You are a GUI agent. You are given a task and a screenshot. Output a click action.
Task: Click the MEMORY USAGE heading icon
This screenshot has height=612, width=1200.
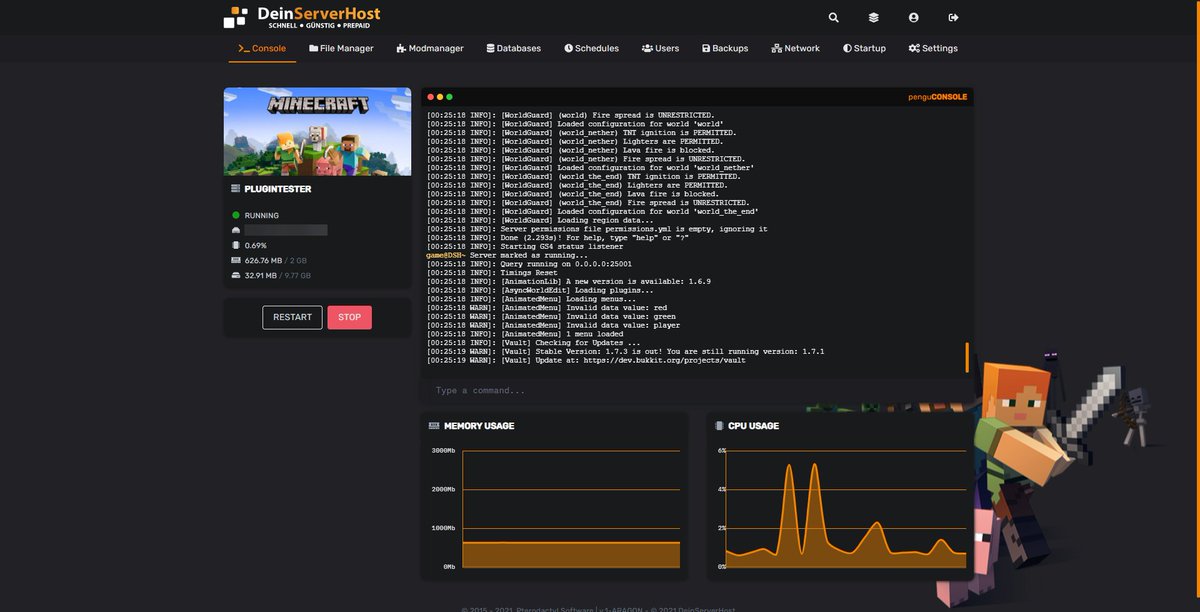tap(434, 426)
